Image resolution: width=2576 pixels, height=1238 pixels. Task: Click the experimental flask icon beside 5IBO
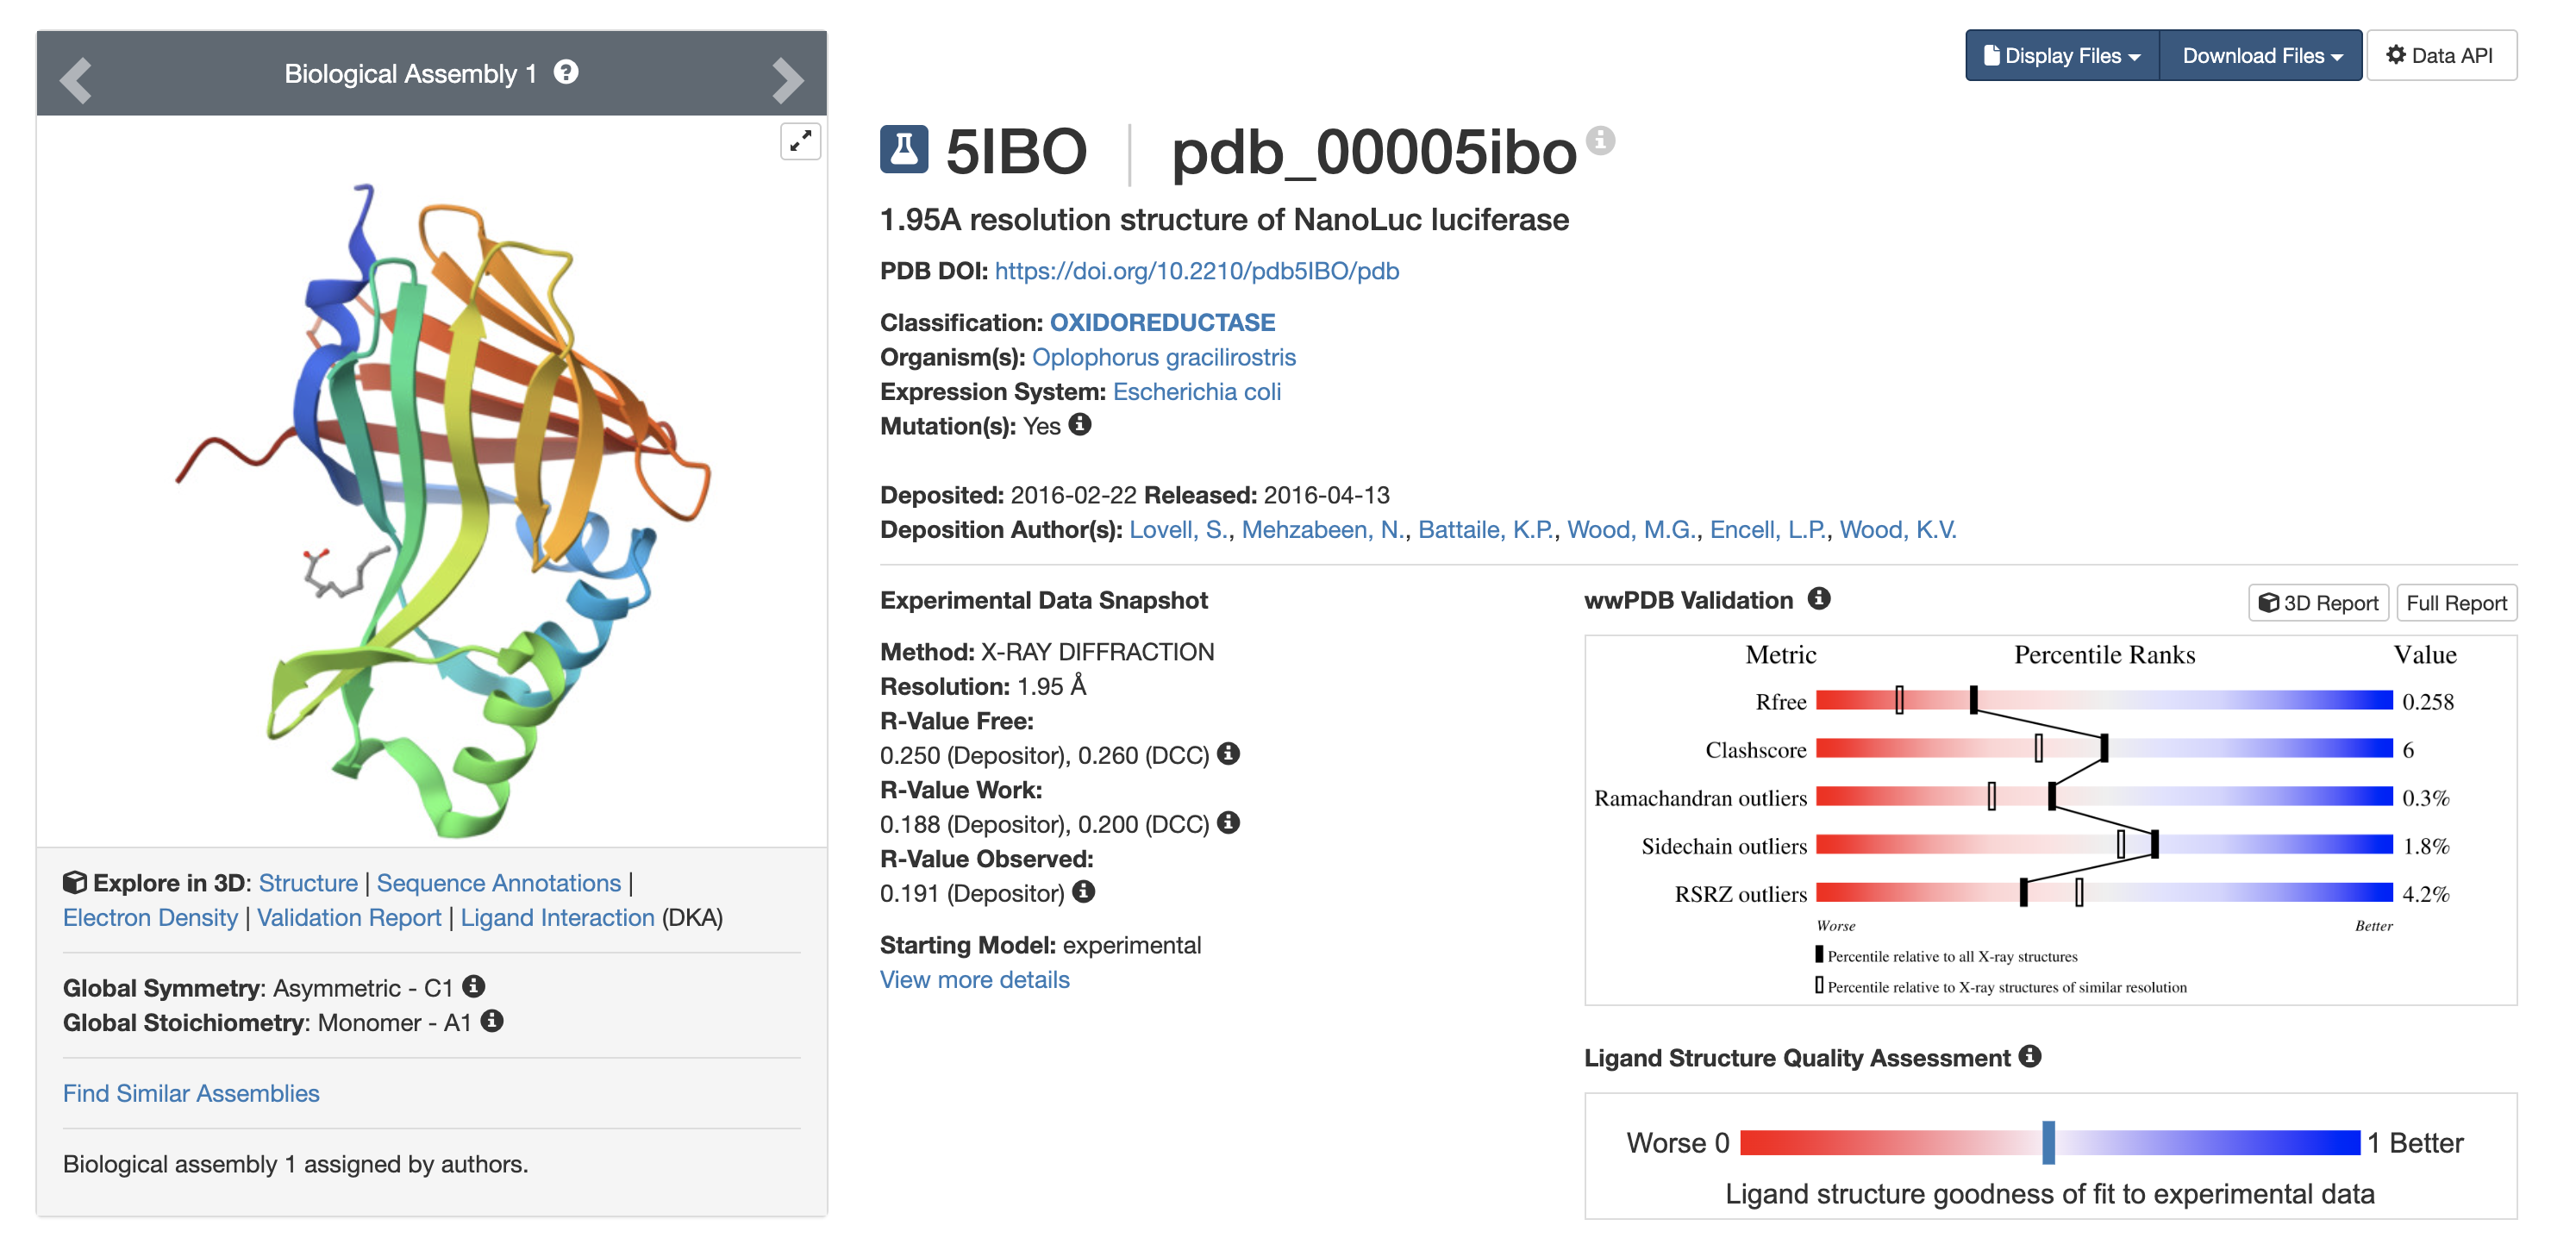coord(904,150)
